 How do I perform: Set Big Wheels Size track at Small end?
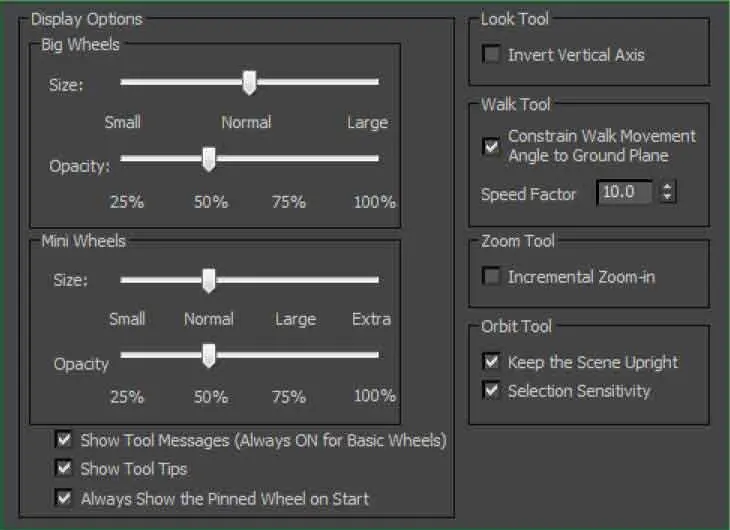(123, 82)
